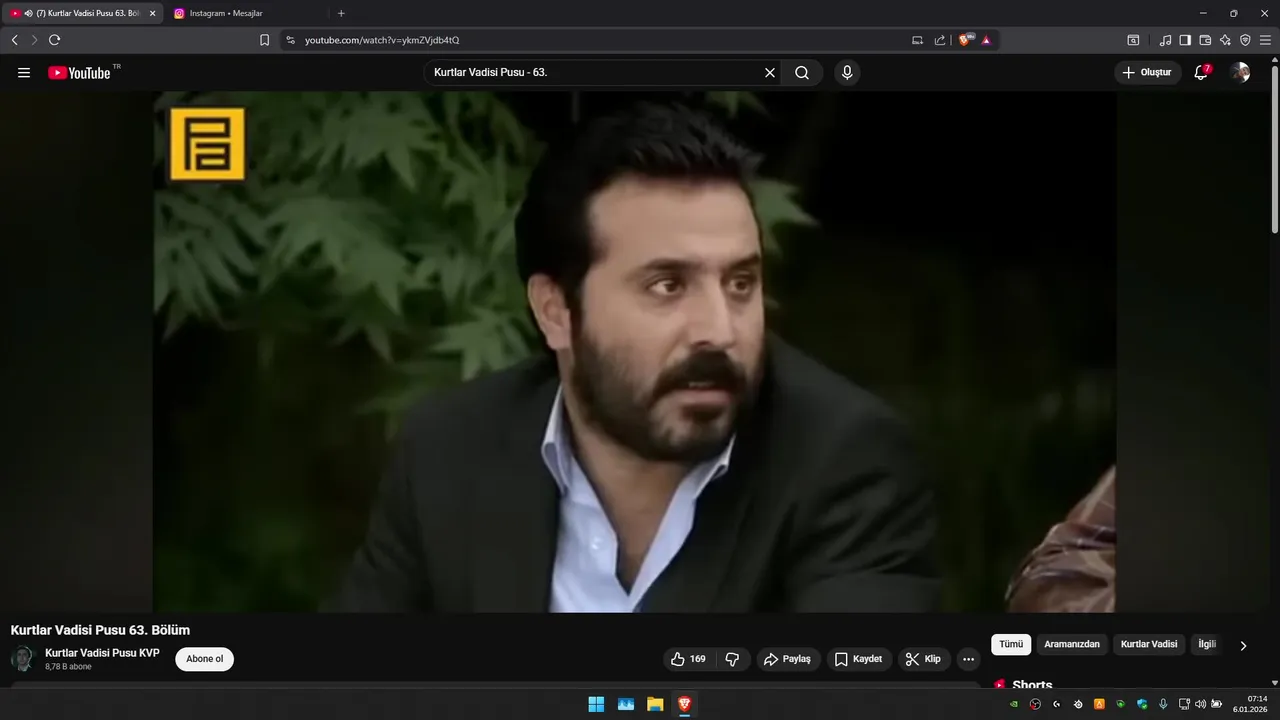Share this page from the address bar
Image resolution: width=1280 pixels, height=720 pixels.
pyautogui.click(x=940, y=40)
